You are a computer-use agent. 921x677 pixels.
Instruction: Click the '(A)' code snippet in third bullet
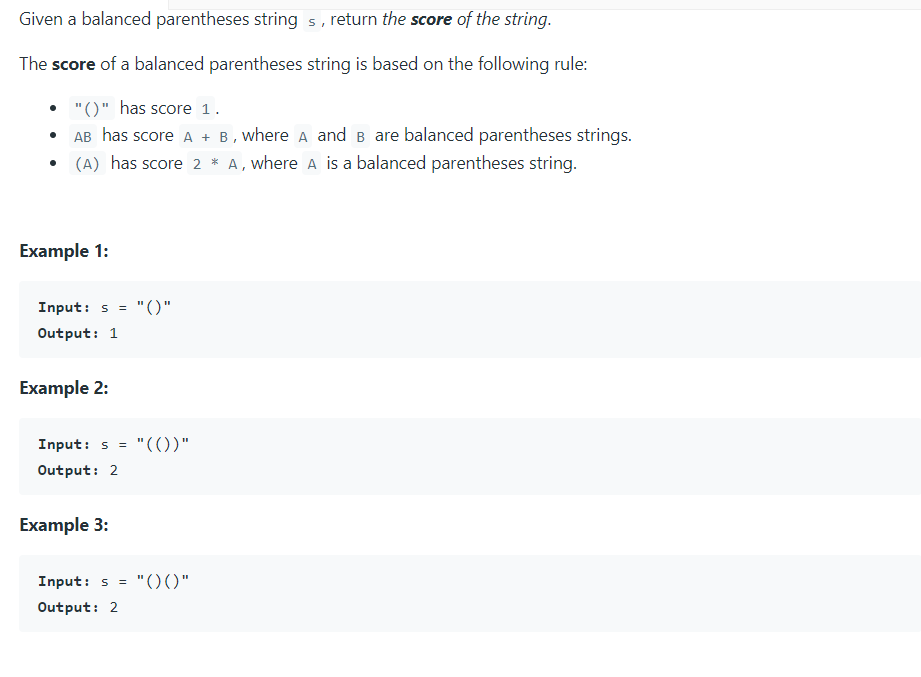pyautogui.click(x=87, y=164)
